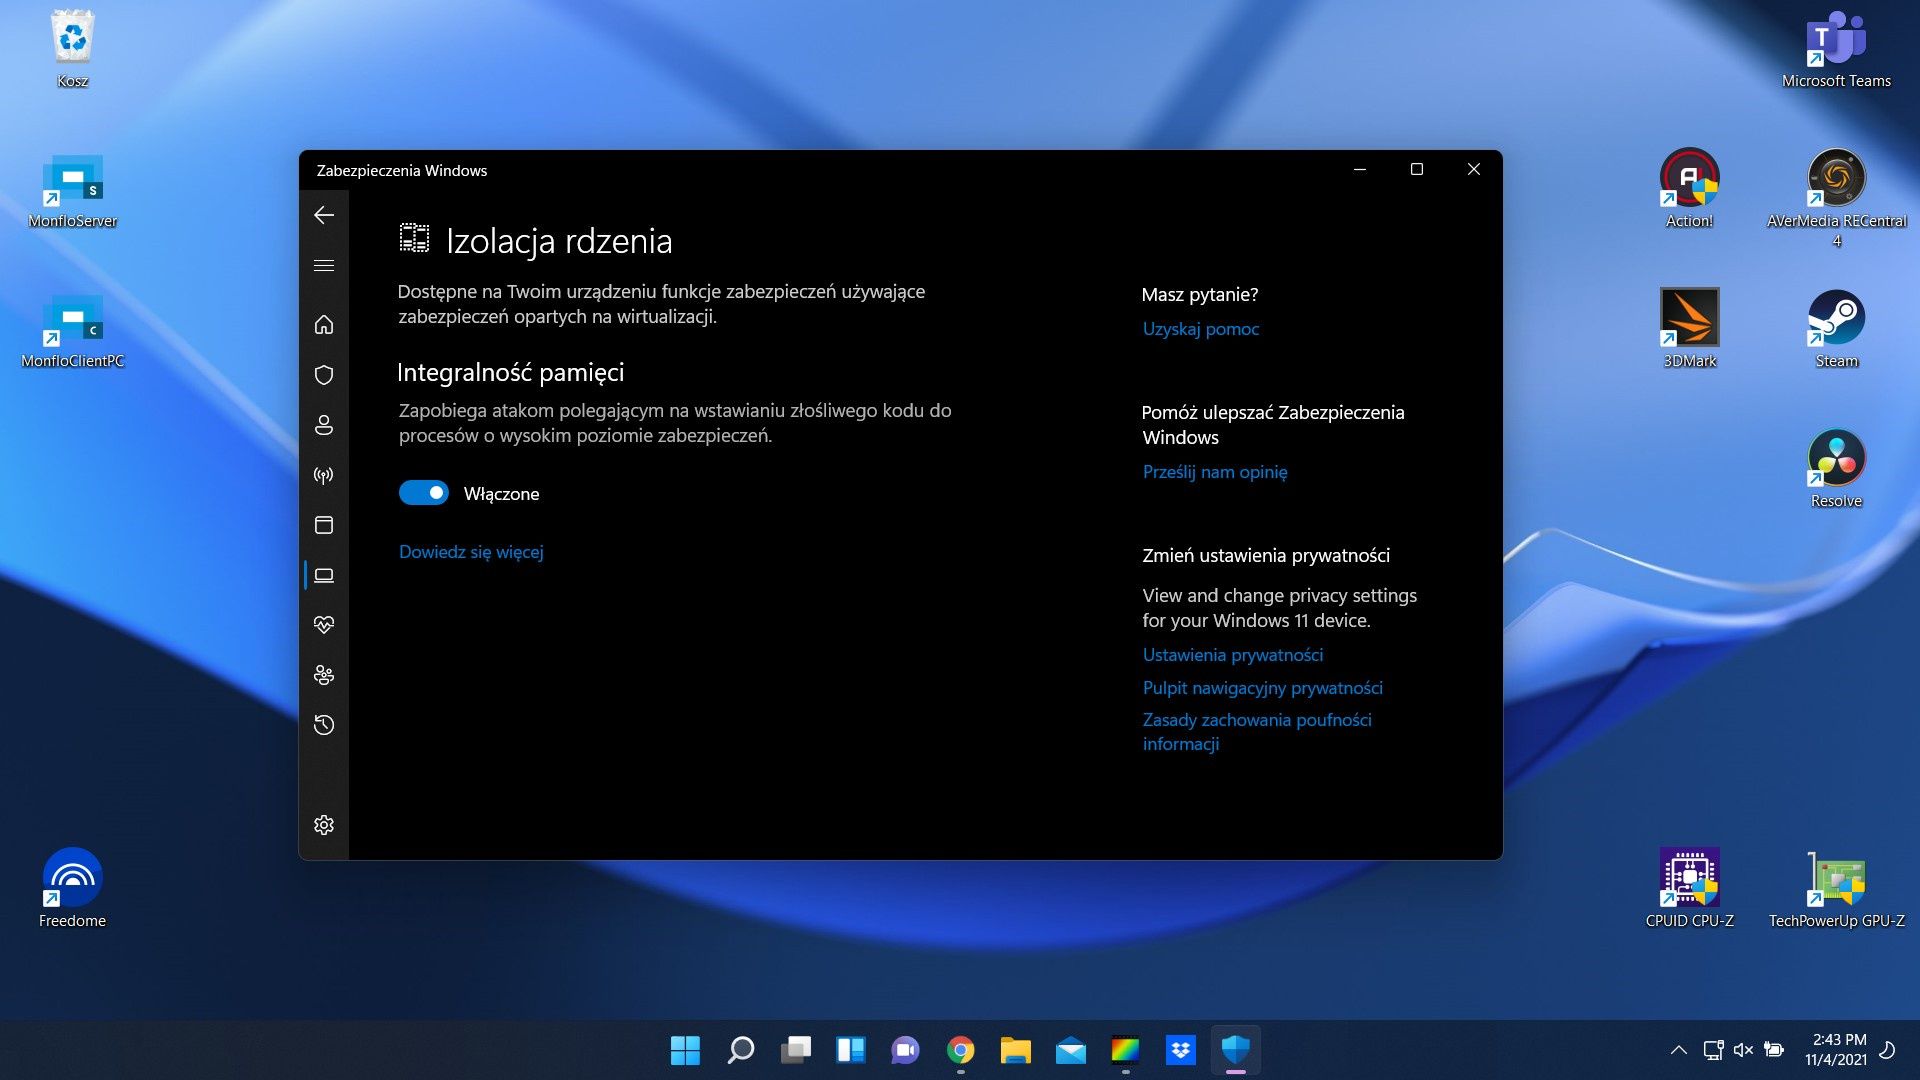The image size is (1920, 1080).
Task: Open Firewall and network protection icon
Action: 324,475
